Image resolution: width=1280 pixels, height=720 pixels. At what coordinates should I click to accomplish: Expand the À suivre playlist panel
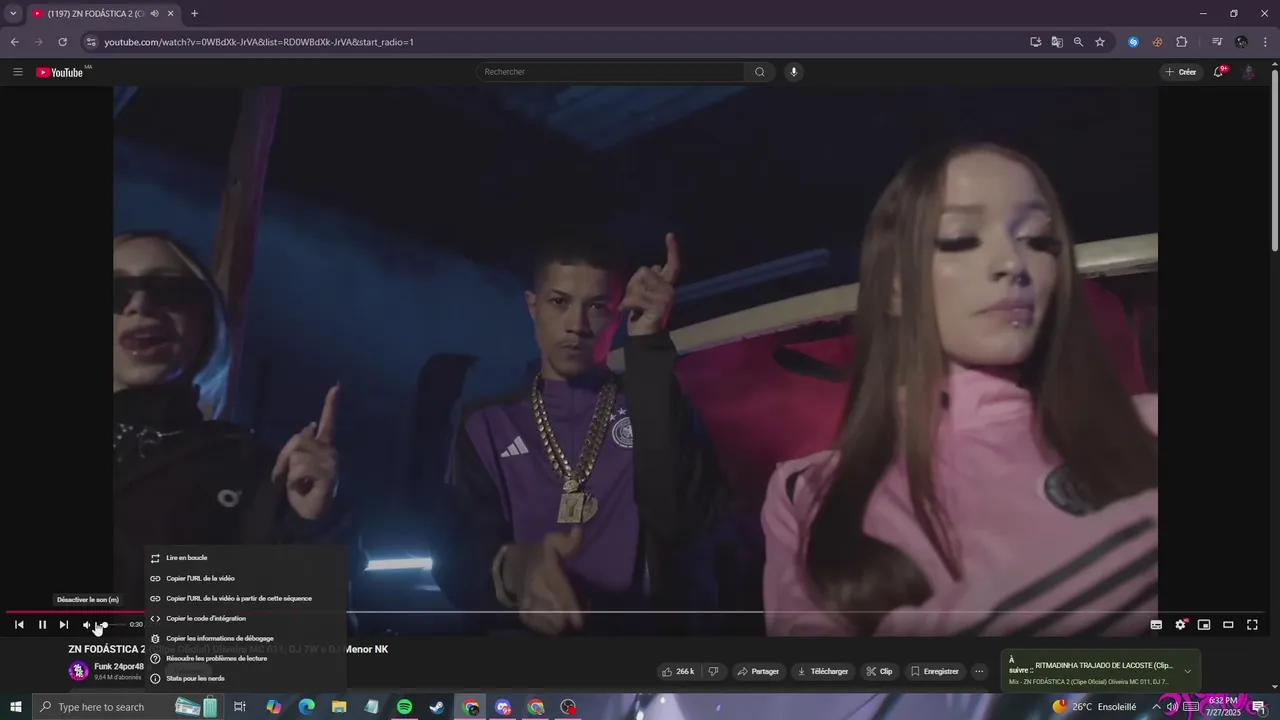tap(1188, 671)
